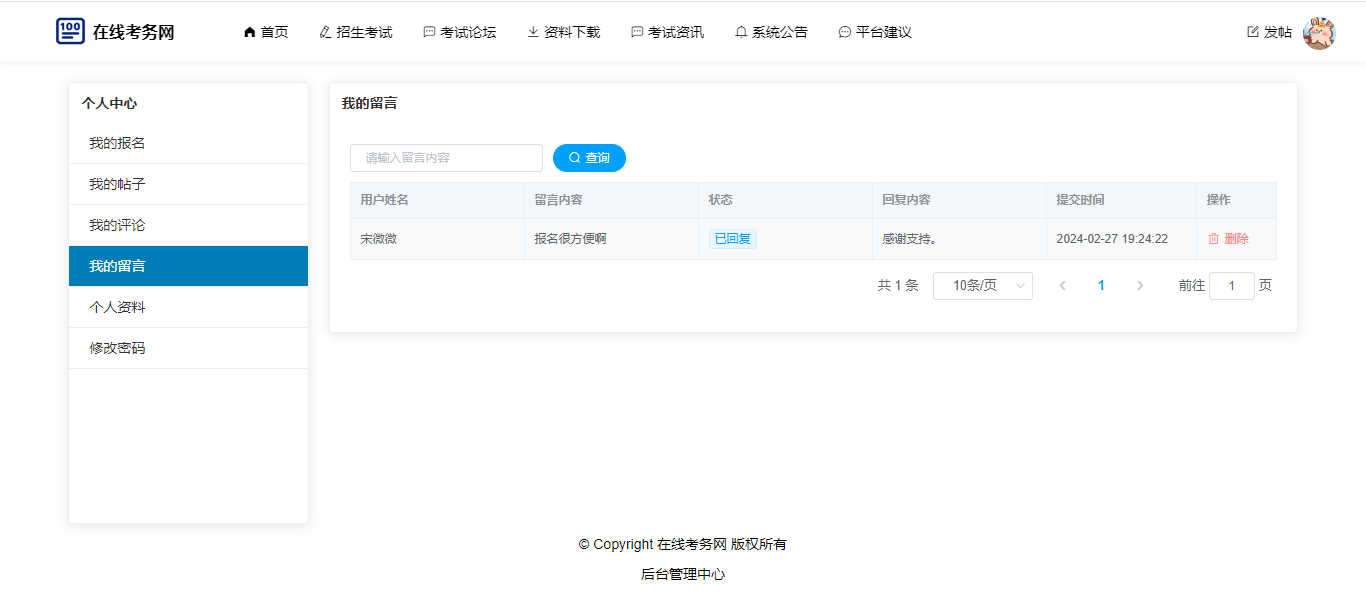Click the 前往 page number input box
The image size is (1366, 609).
point(1231,286)
